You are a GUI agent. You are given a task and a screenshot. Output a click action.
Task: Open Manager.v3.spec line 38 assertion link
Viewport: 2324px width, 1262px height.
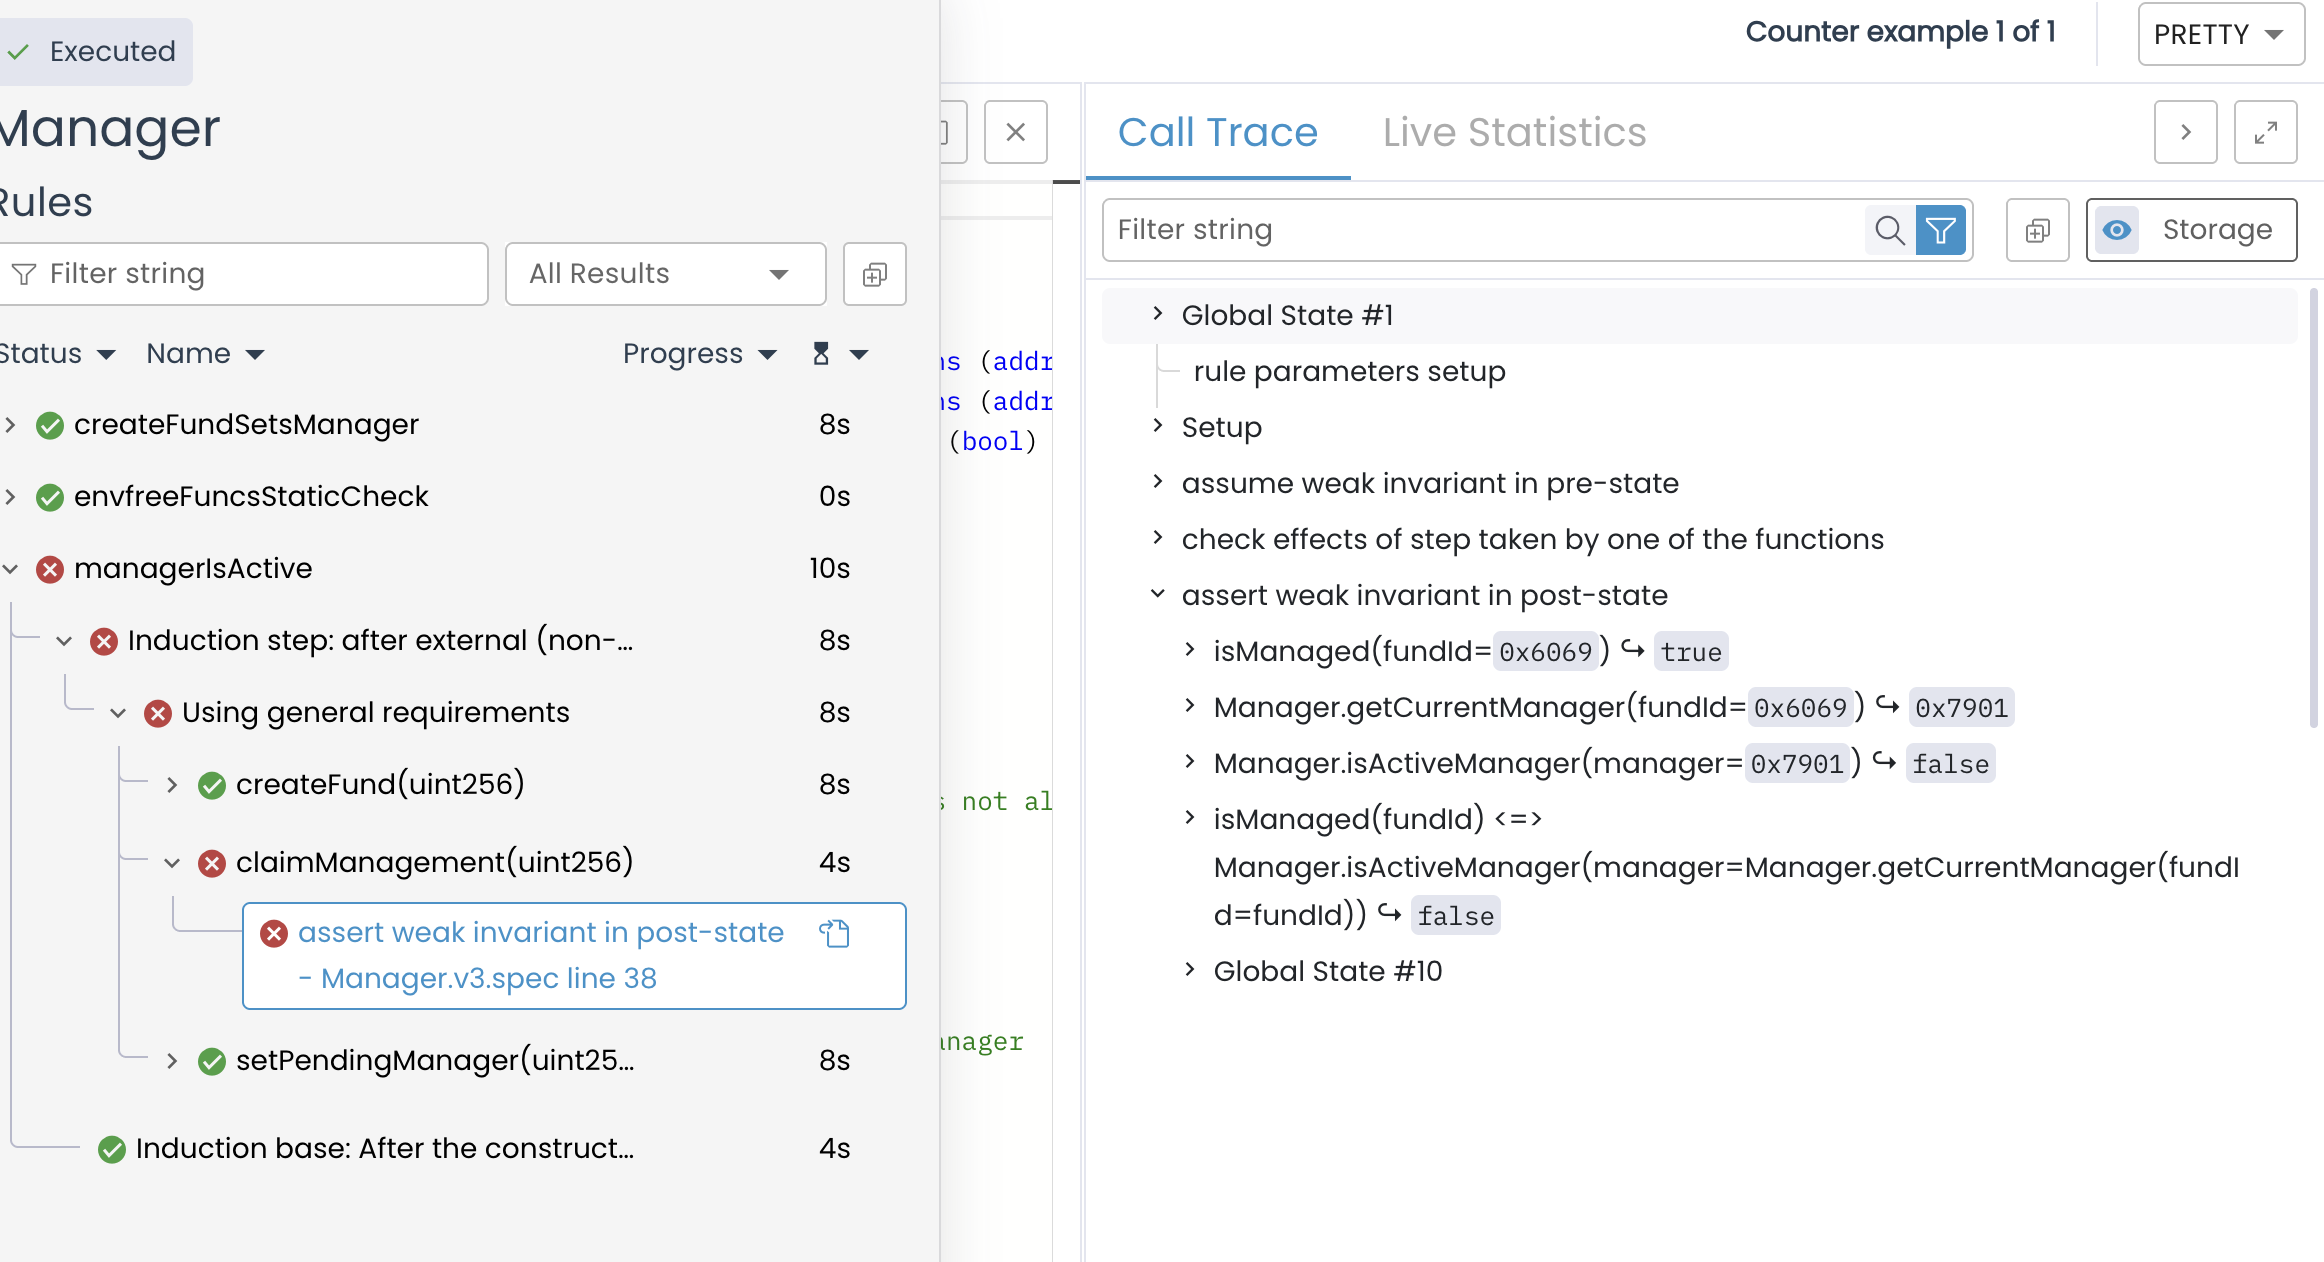pyautogui.click(x=488, y=978)
